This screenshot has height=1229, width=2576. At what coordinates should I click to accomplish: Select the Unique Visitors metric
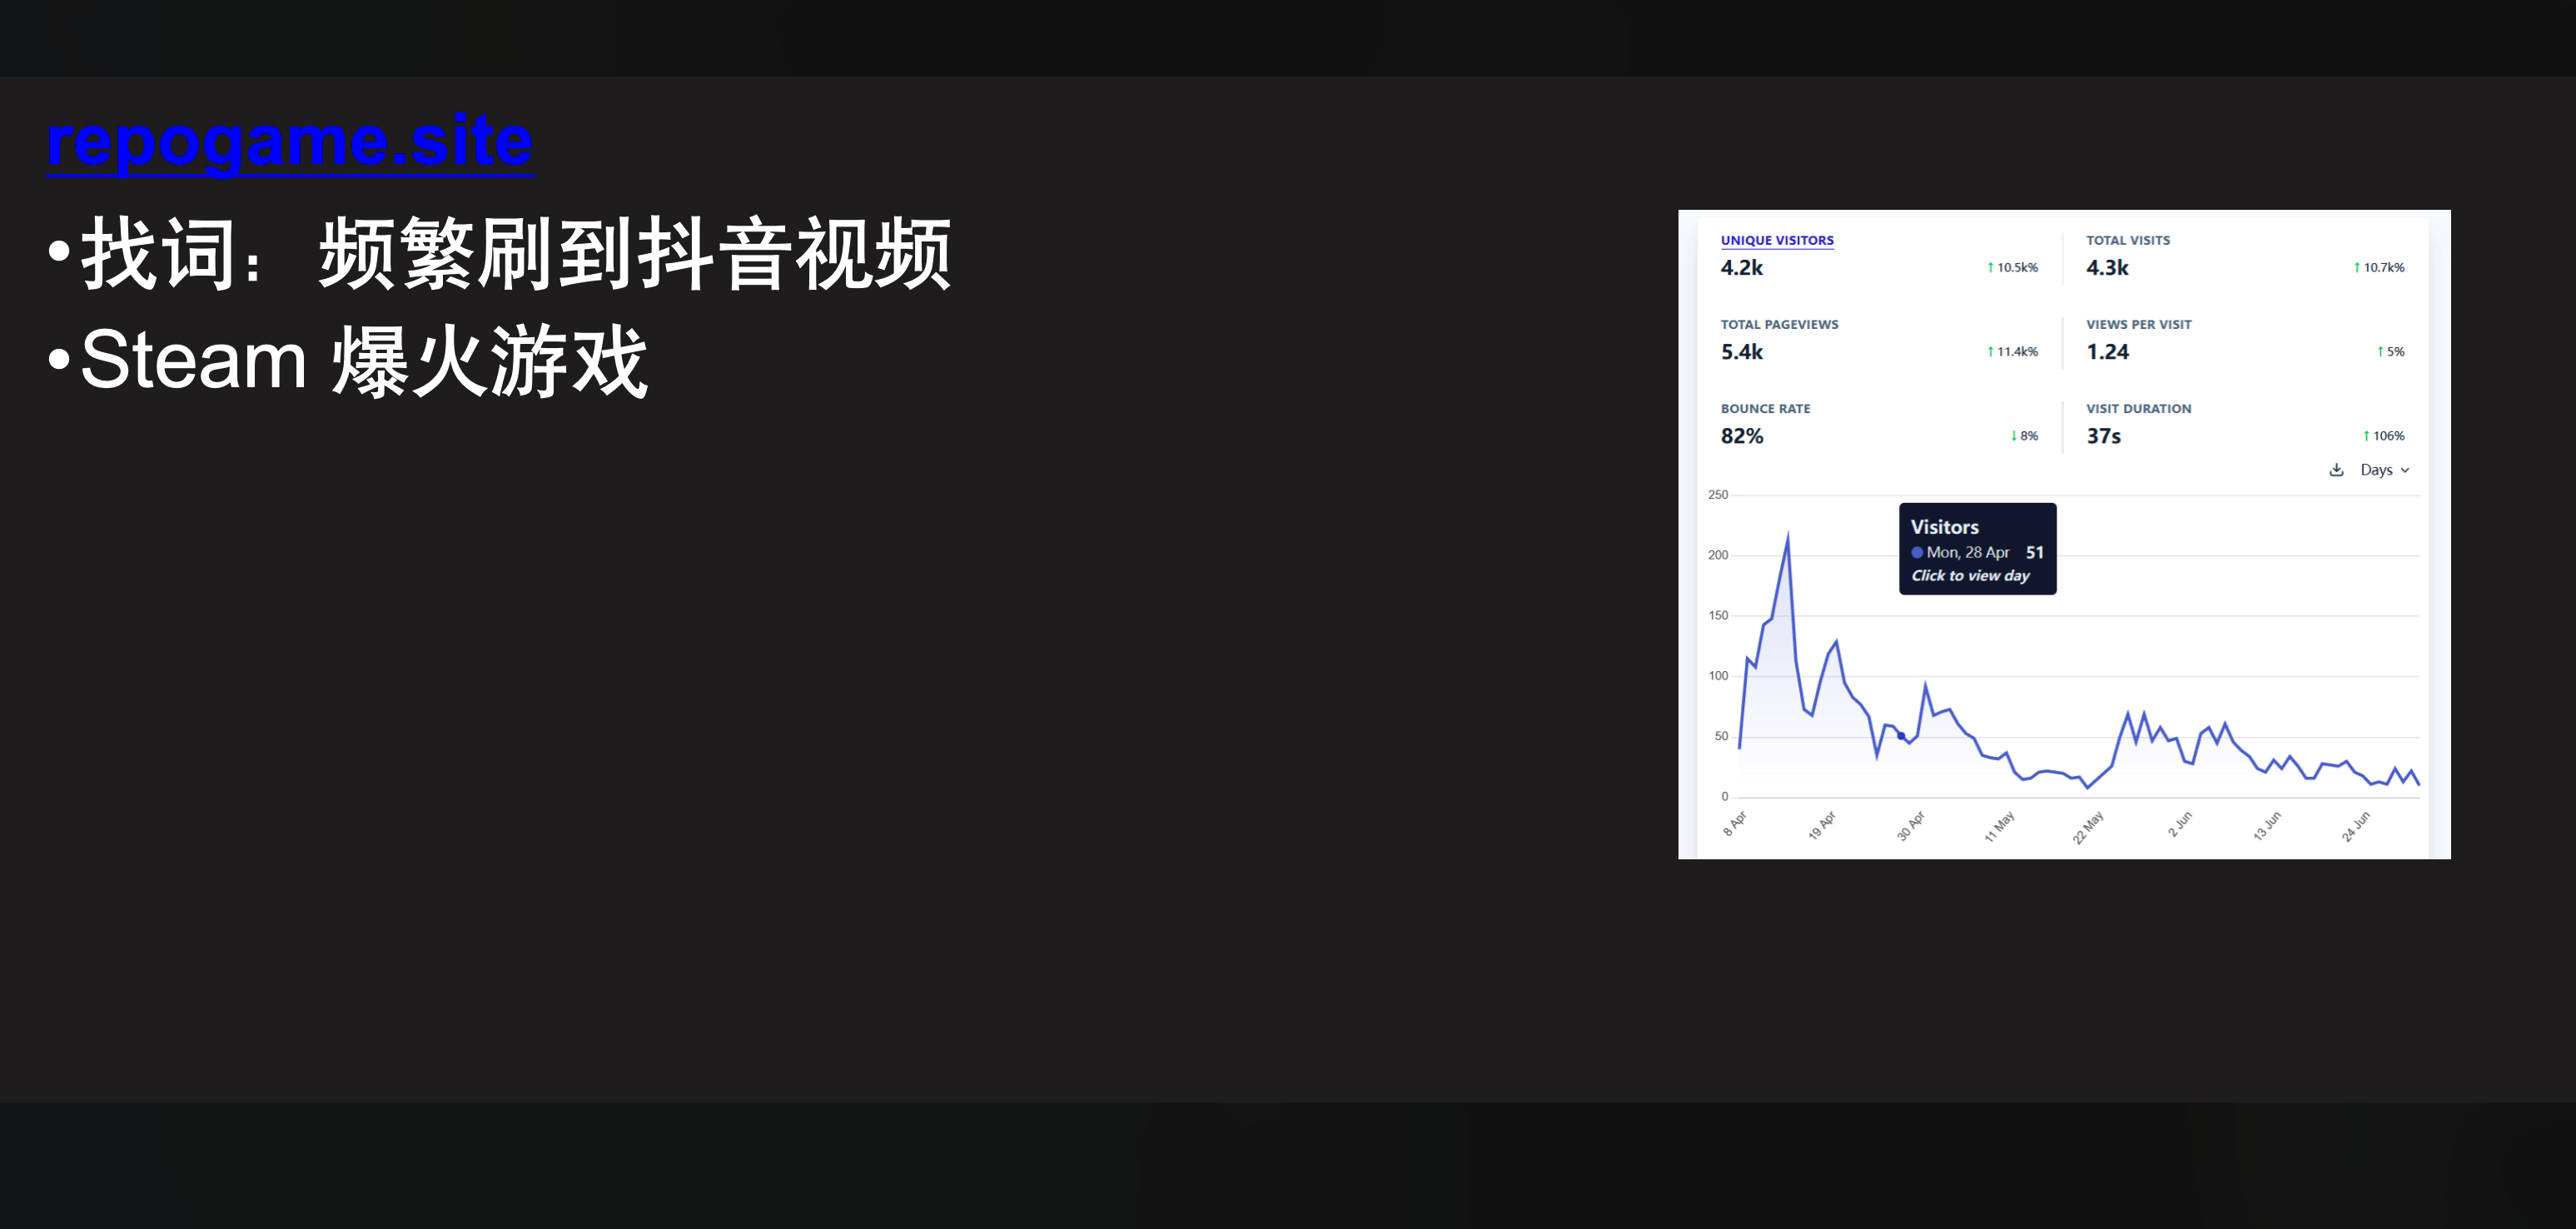[1777, 240]
